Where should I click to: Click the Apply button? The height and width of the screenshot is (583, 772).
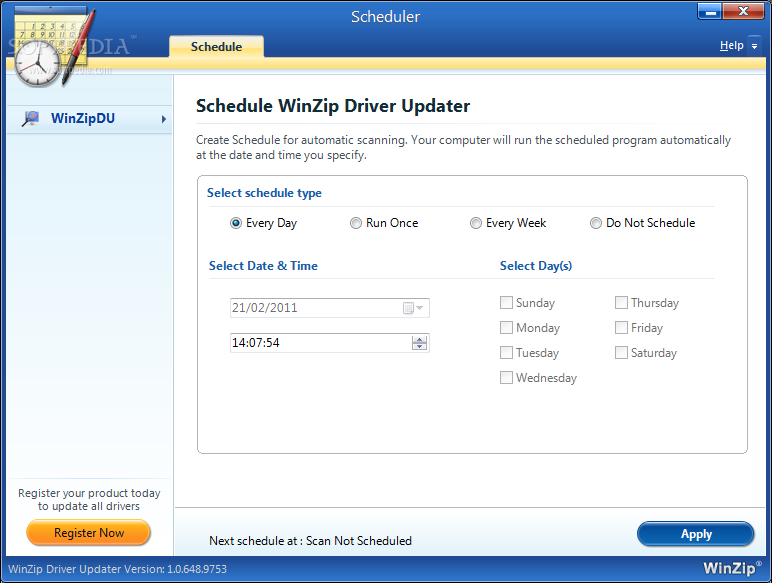[x=696, y=534]
